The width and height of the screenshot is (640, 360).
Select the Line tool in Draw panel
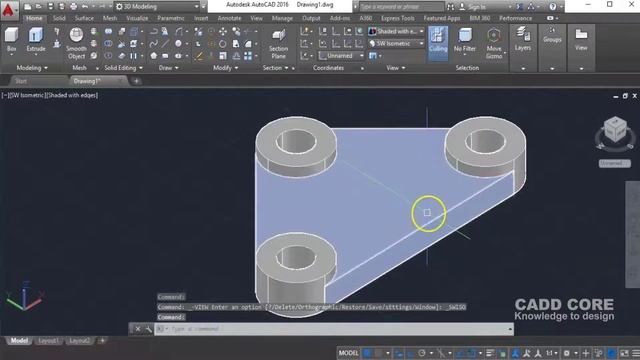(166, 43)
